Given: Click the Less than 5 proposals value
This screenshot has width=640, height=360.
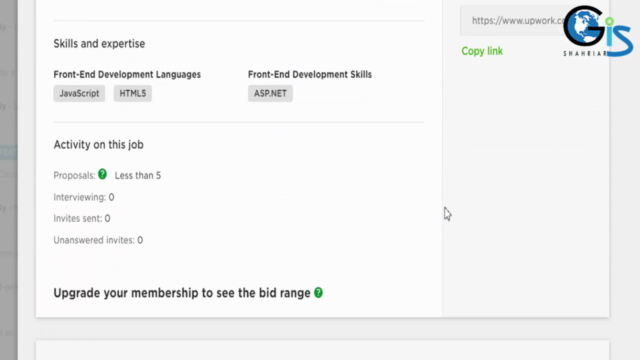Looking at the screenshot, I should tap(138, 176).
